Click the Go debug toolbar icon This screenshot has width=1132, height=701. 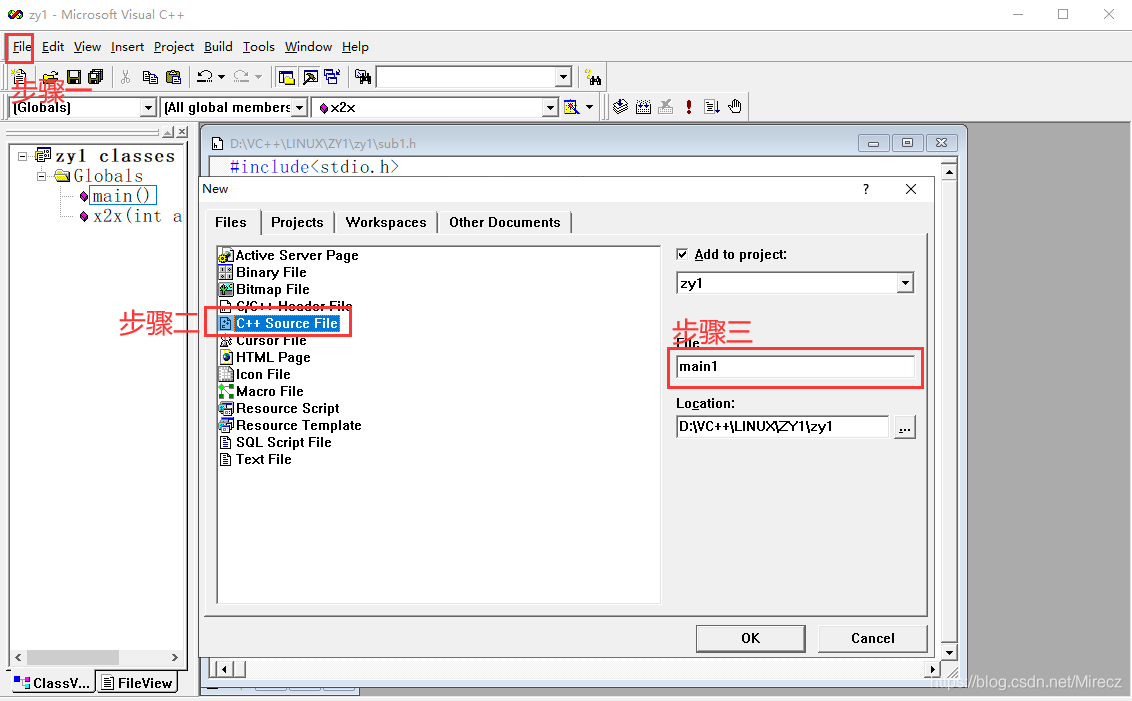pyautogui.click(x=712, y=107)
